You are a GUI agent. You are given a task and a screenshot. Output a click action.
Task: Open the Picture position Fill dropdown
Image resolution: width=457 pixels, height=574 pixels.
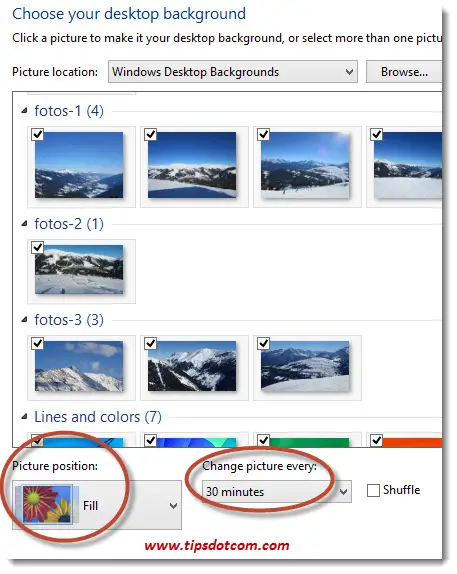pos(97,505)
